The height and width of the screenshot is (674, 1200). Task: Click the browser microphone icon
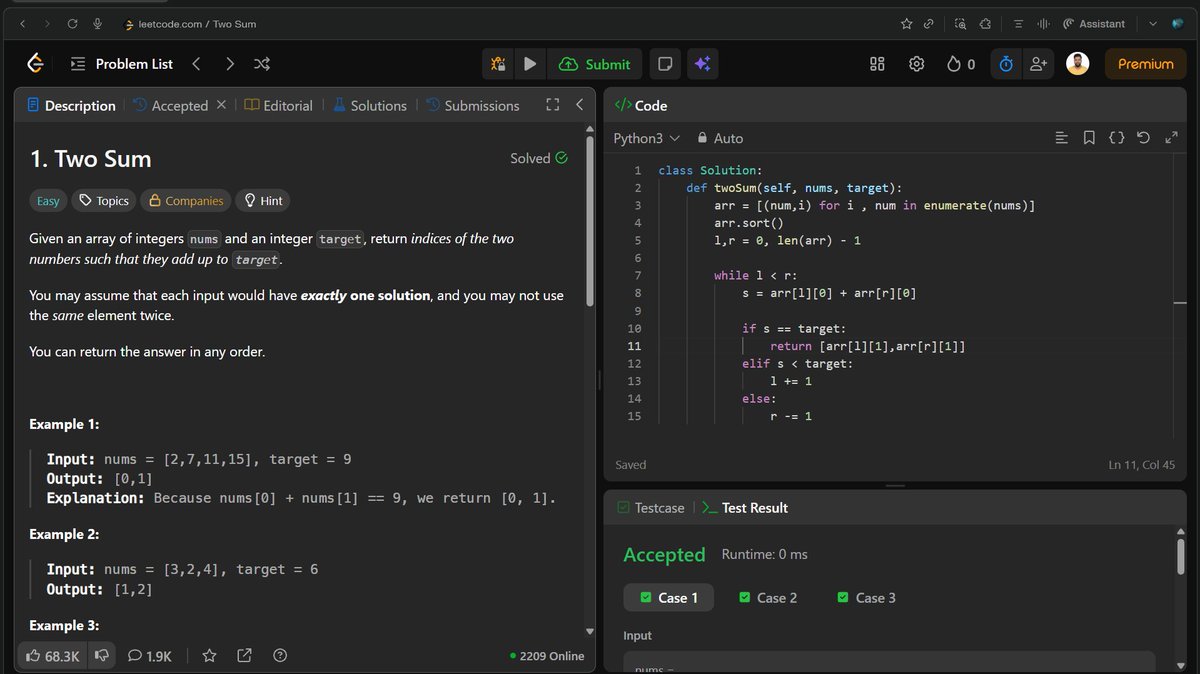pyautogui.click(x=97, y=24)
